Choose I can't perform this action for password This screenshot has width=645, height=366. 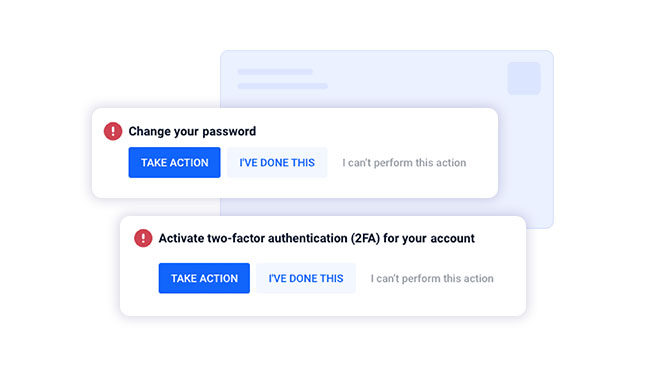coord(404,163)
